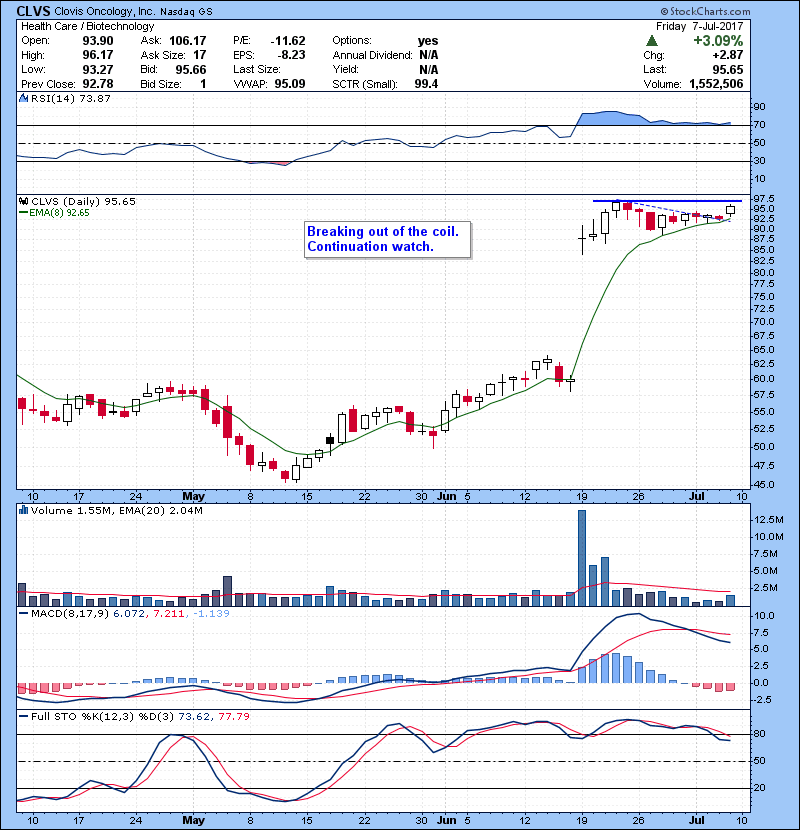Click the Low value 93.27
This screenshot has width=800, height=830.
[x=98, y=69]
